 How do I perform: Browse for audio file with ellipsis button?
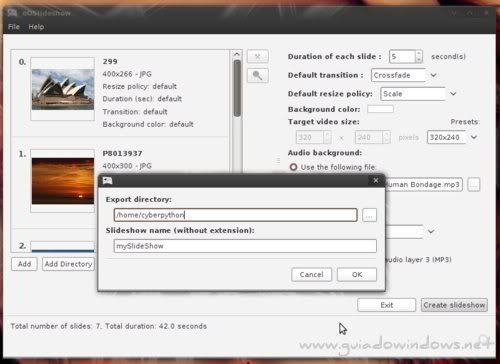[x=474, y=185]
